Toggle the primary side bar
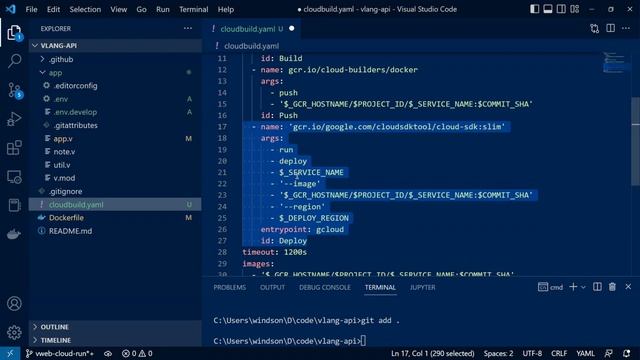The width and height of the screenshot is (640, 360). pyautogui.click(x=534, y=9)
